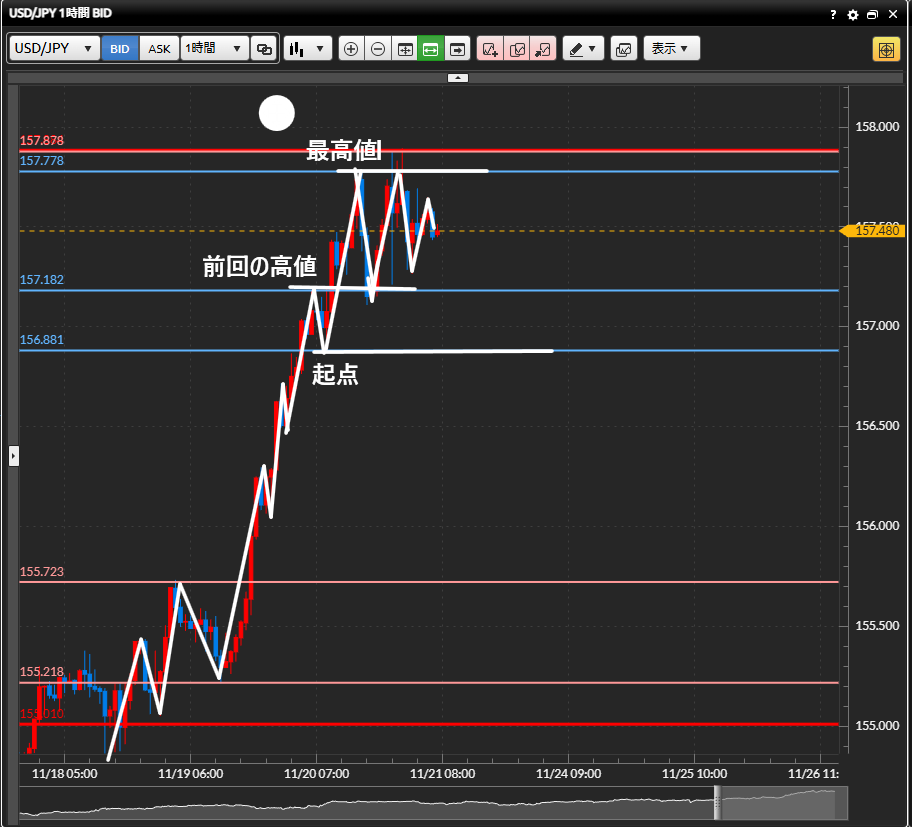Toggle the green auto-fit width button
This screenshot has width=912, height=827.
(430, 48)
